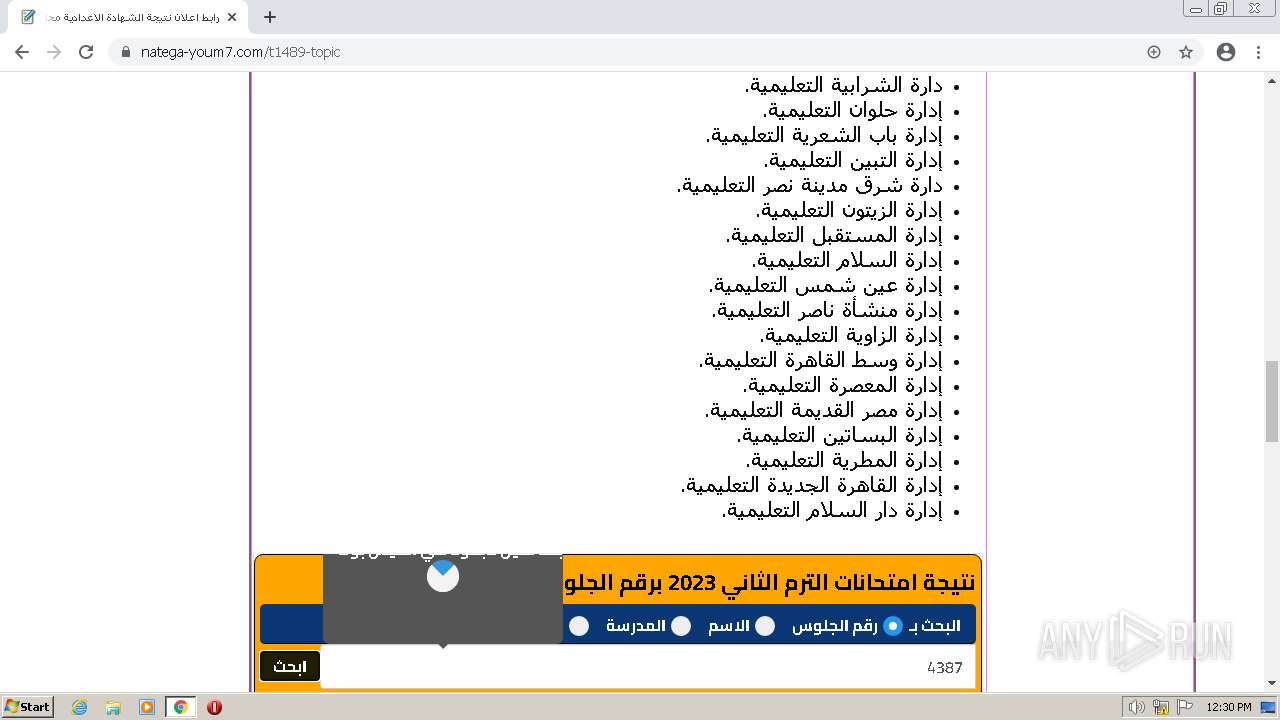Go back to the previous page
The width and height of the screenshot is (1280, 720).
pyautogui.click(x=22, y=52)
